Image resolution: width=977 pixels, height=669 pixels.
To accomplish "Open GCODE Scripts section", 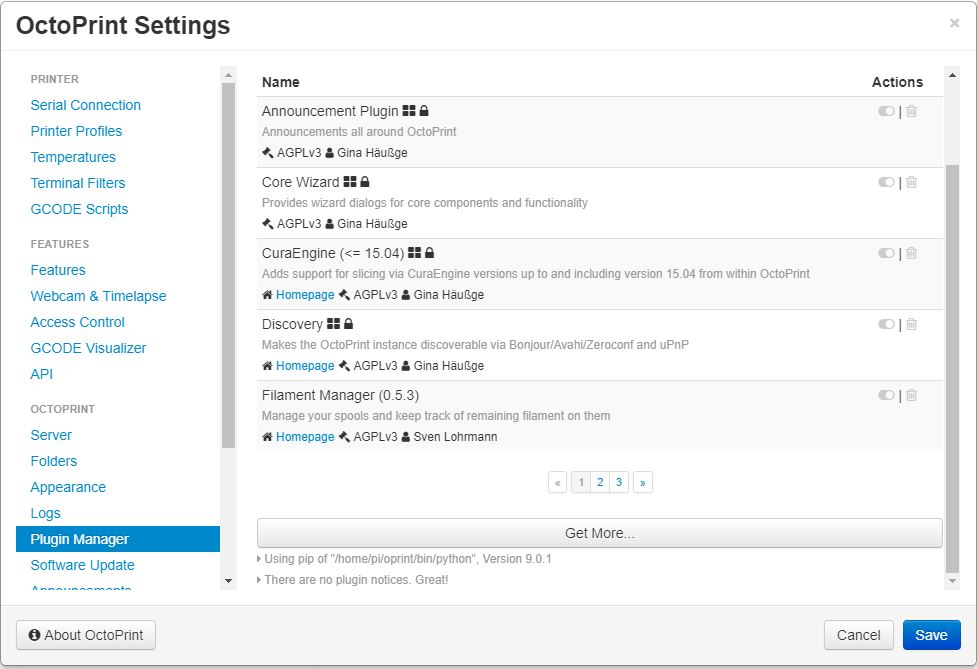I will [x=80, y=209].
